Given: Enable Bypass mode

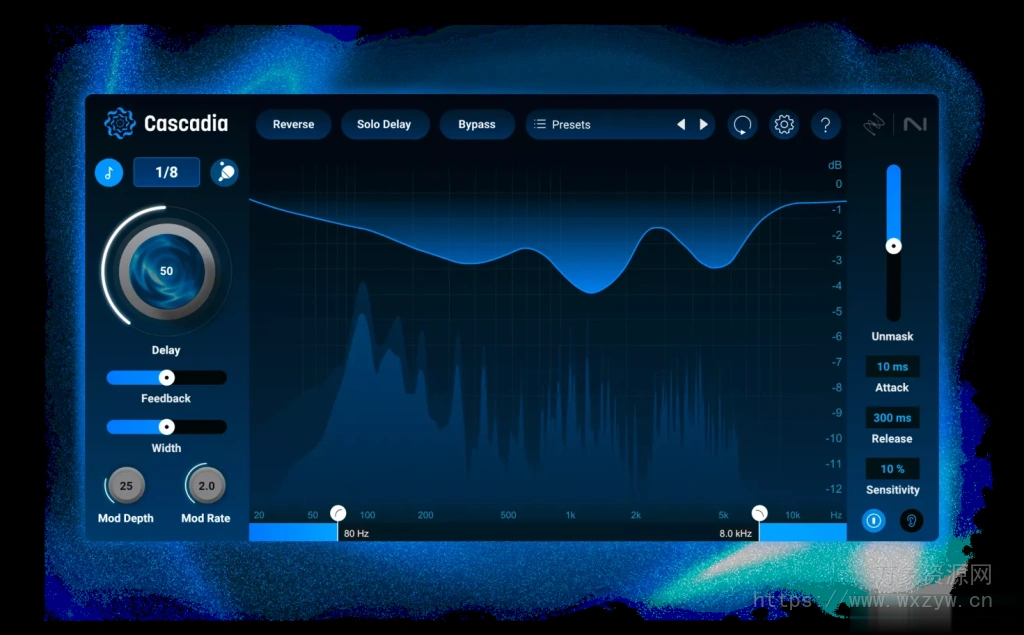Looking at the screenshot, I should point(477,124).
